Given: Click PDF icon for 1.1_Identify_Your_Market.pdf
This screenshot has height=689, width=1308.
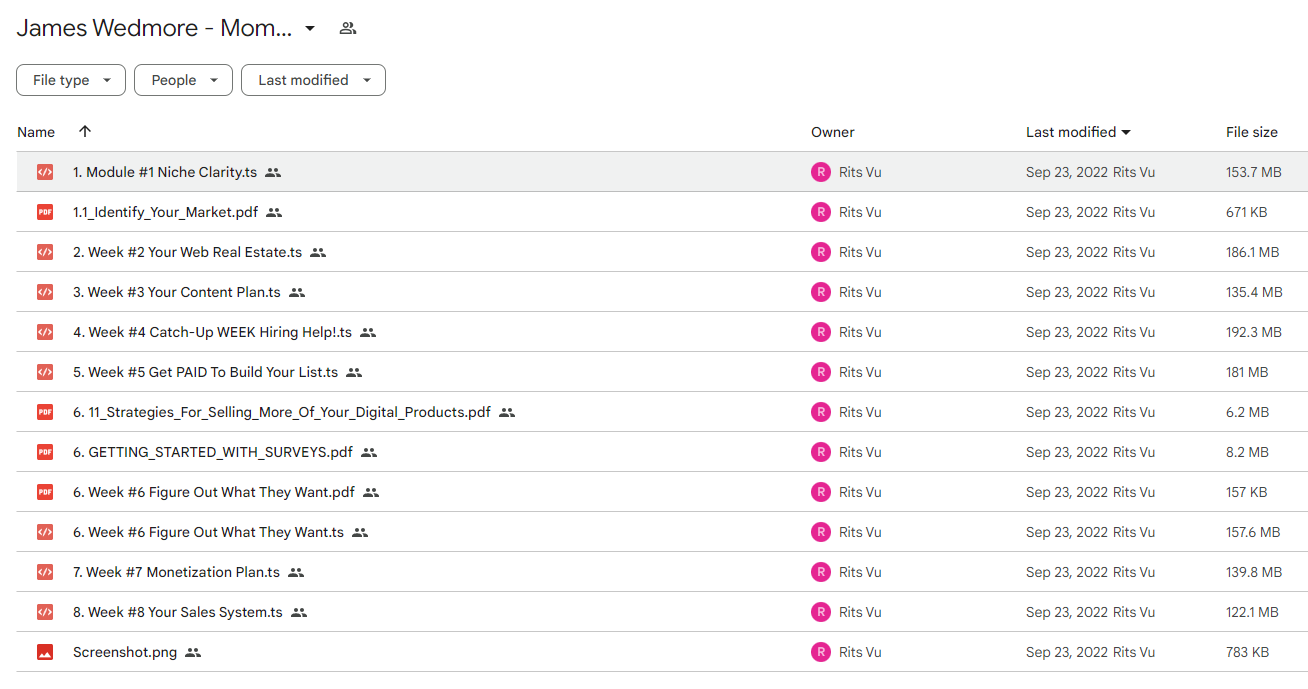Looking at the screenshot, I should 45,212.
